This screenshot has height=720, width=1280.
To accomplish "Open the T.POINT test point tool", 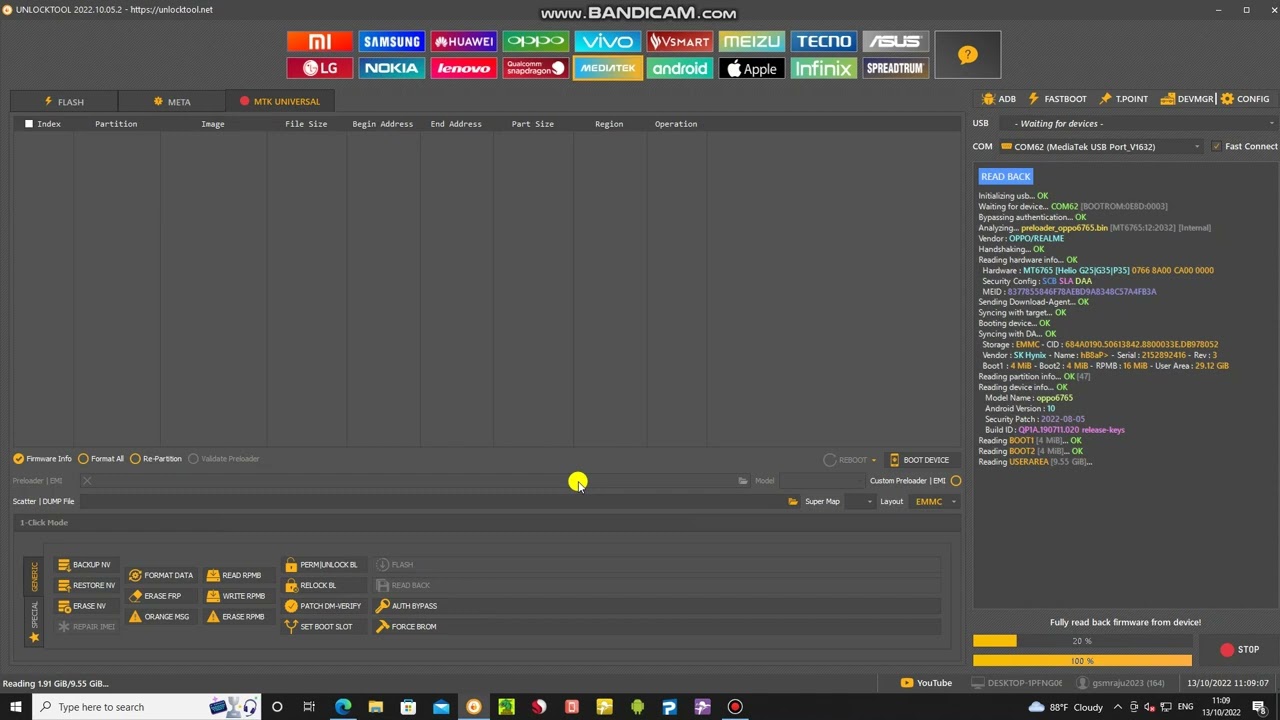I will click(x=1123, y=99).
